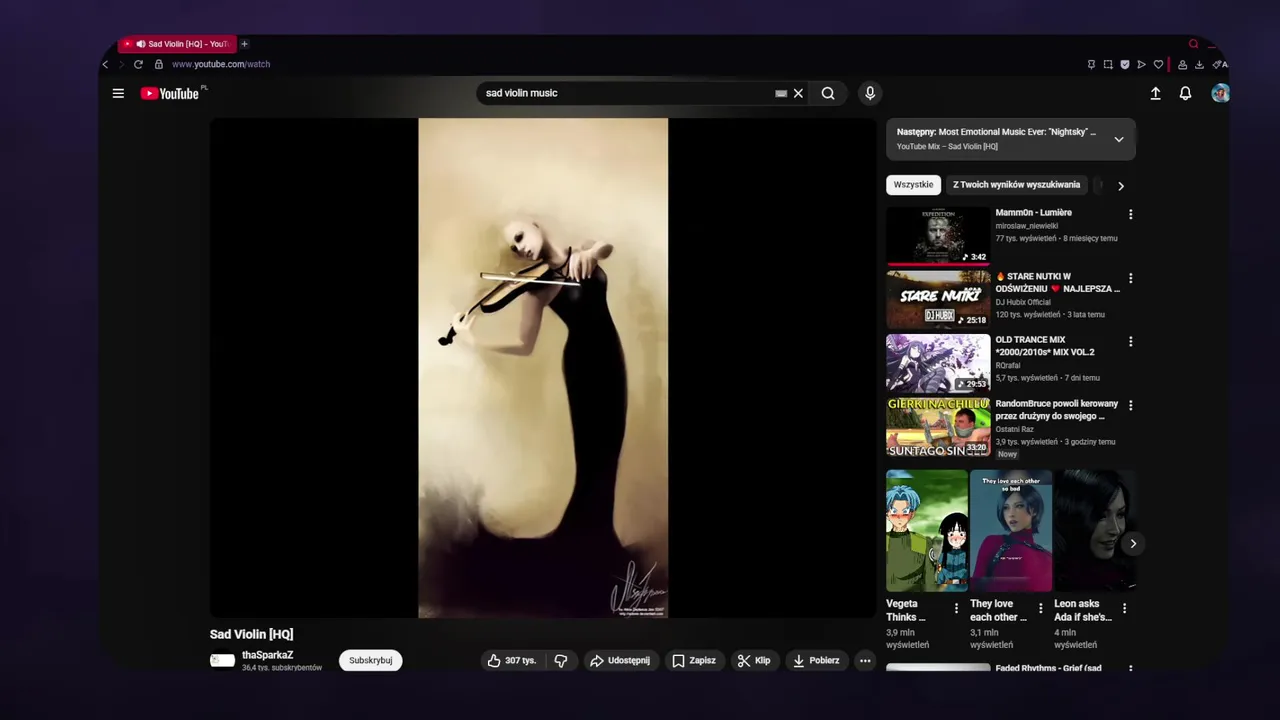Open 'OLD TRANCE MIX' video title
The height and width of the screenshot is (720, 1280).
(1045, 346)
